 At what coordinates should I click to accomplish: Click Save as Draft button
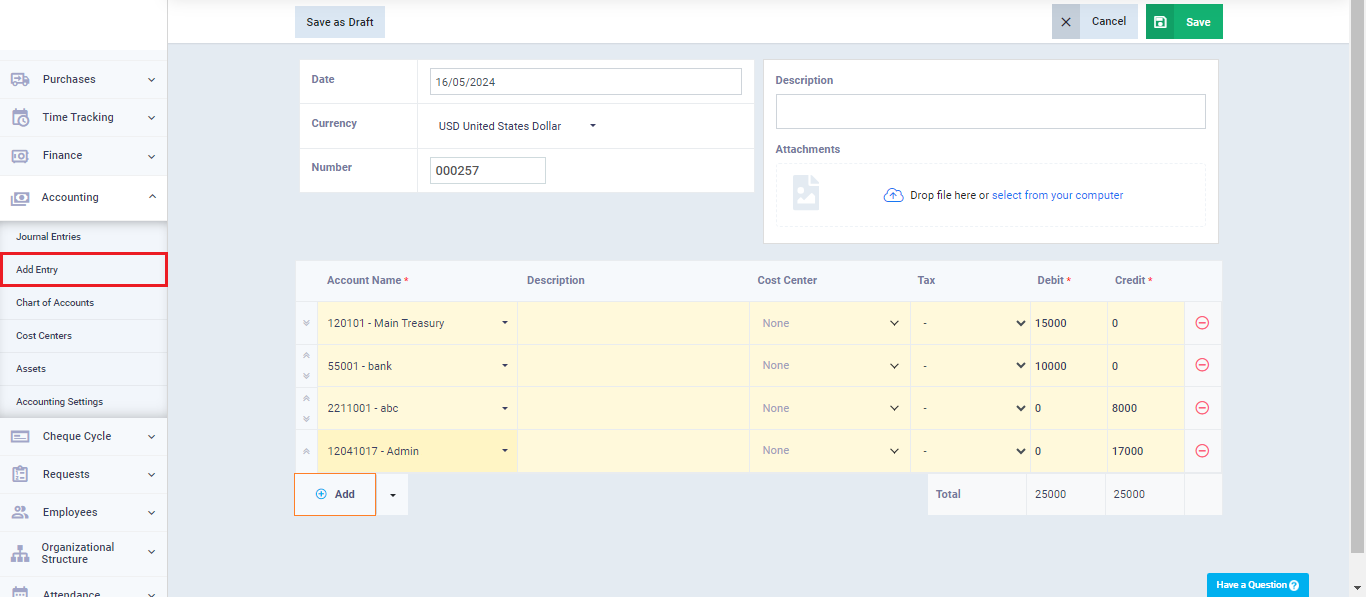point(340,22)
